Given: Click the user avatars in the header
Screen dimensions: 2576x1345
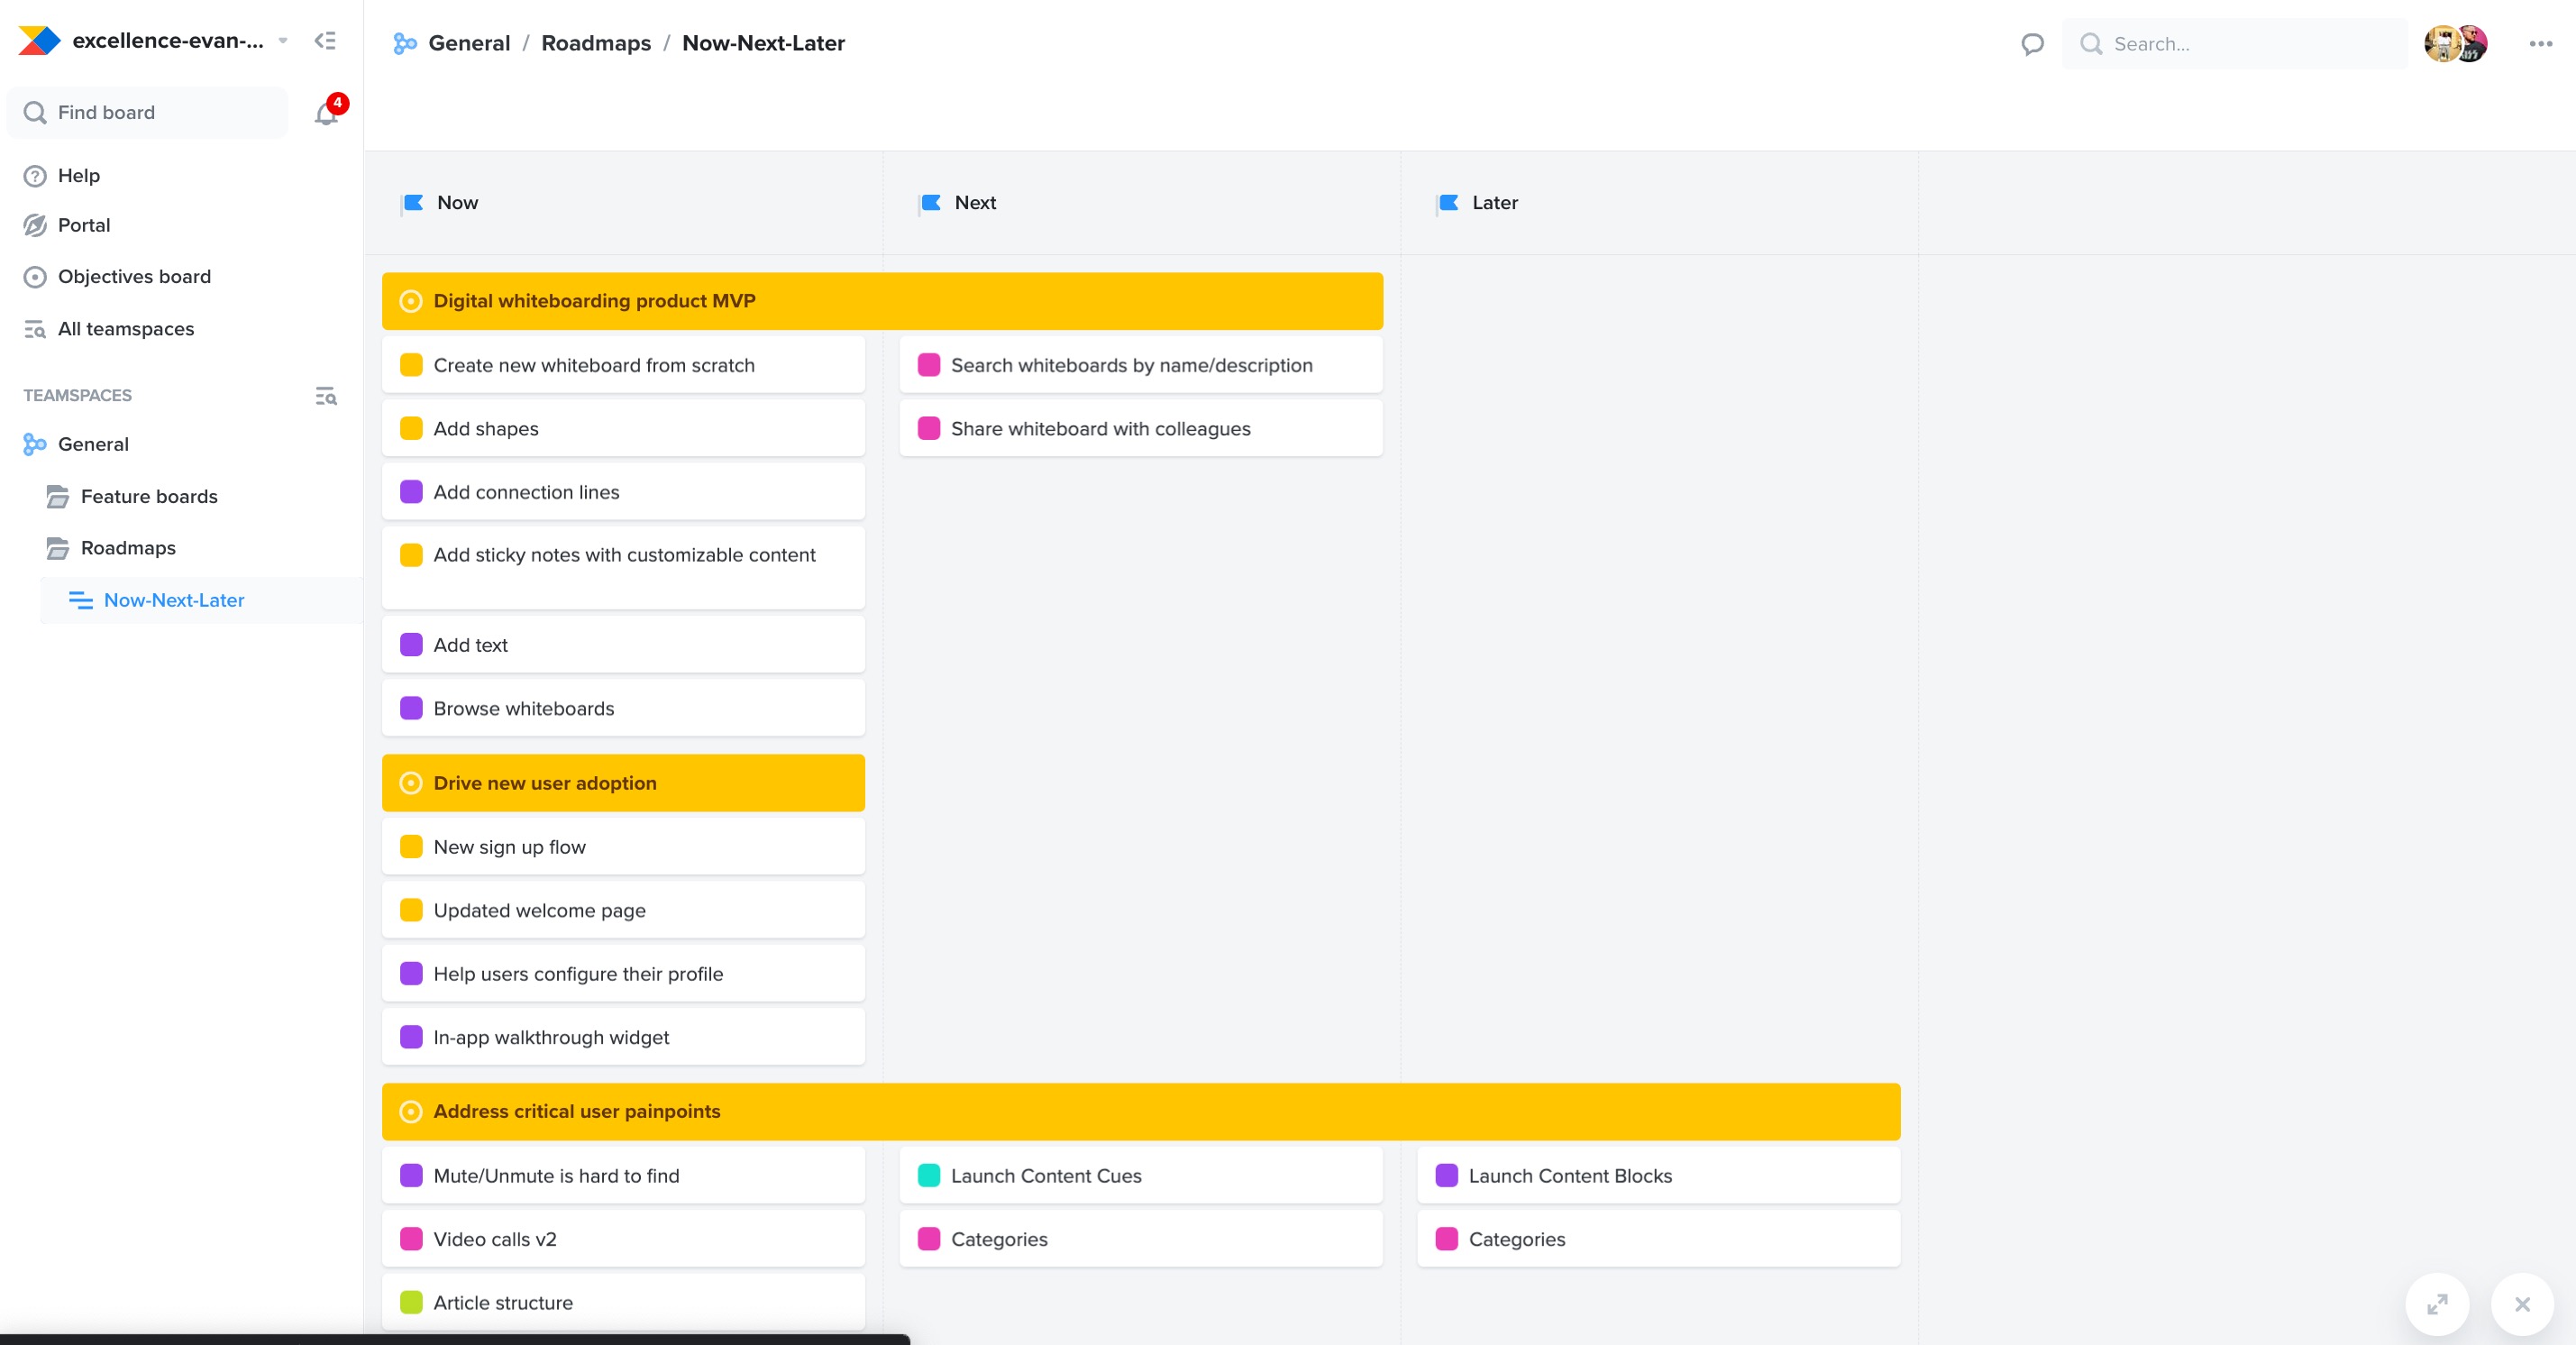Looking at the screenshot, I should coord(2455,44).
